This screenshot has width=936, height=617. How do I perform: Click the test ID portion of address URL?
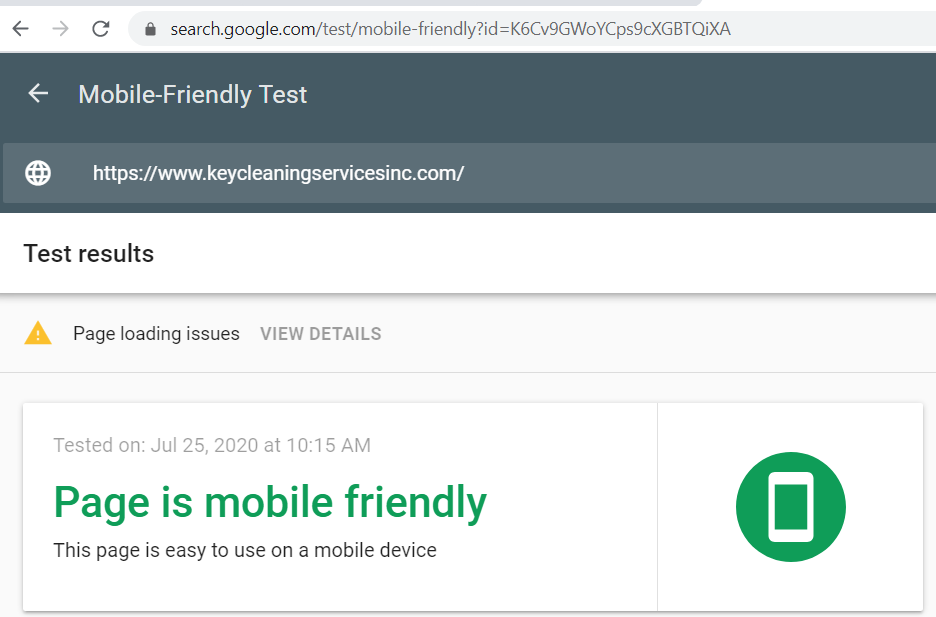point(620,29)
